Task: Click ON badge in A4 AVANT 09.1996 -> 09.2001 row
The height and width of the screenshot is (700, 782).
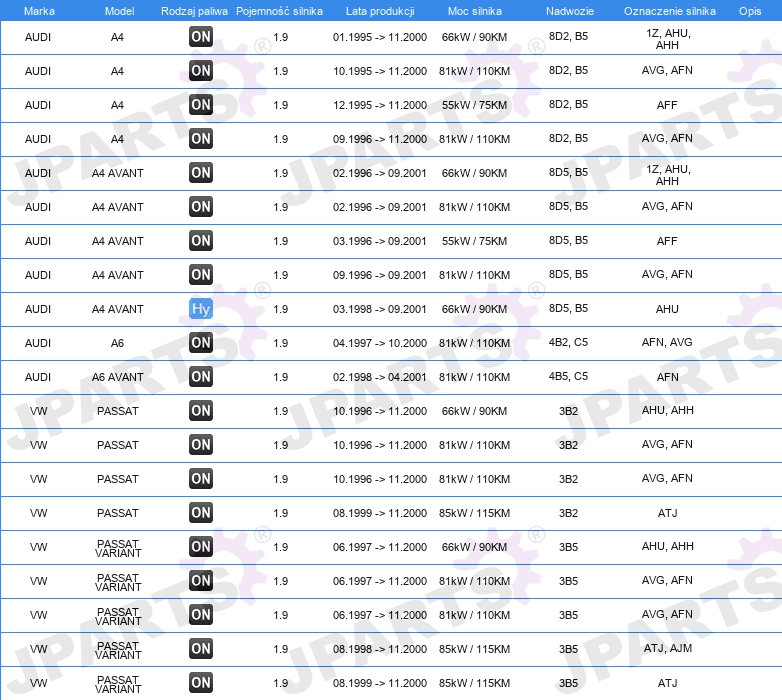Action: click(201, 274)
